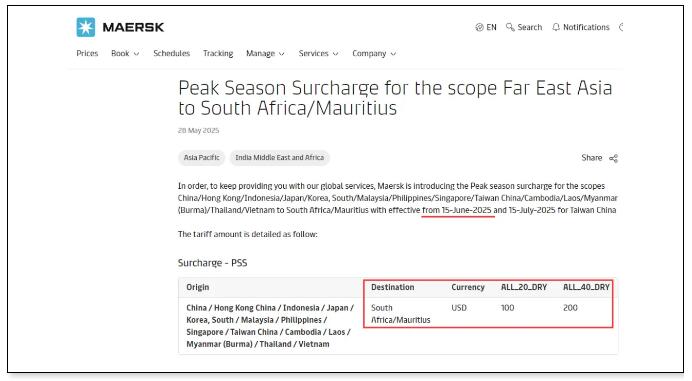Click the ALL_40_DRY column header

(586, 287)
